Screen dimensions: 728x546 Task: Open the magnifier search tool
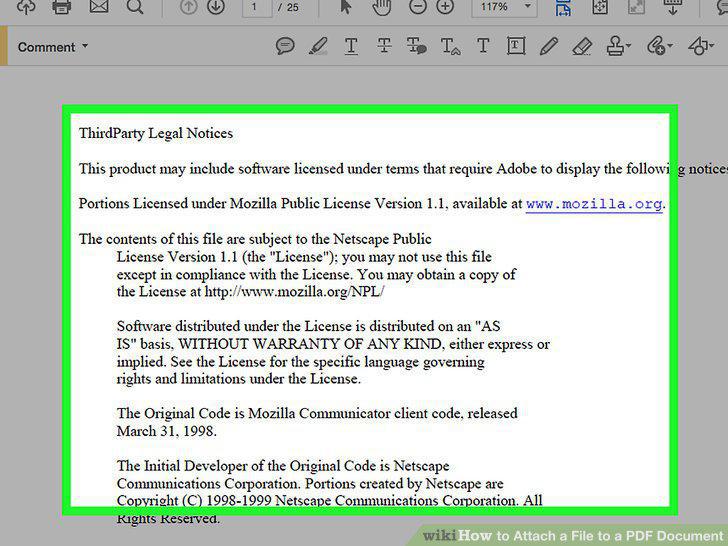(135, 6)
